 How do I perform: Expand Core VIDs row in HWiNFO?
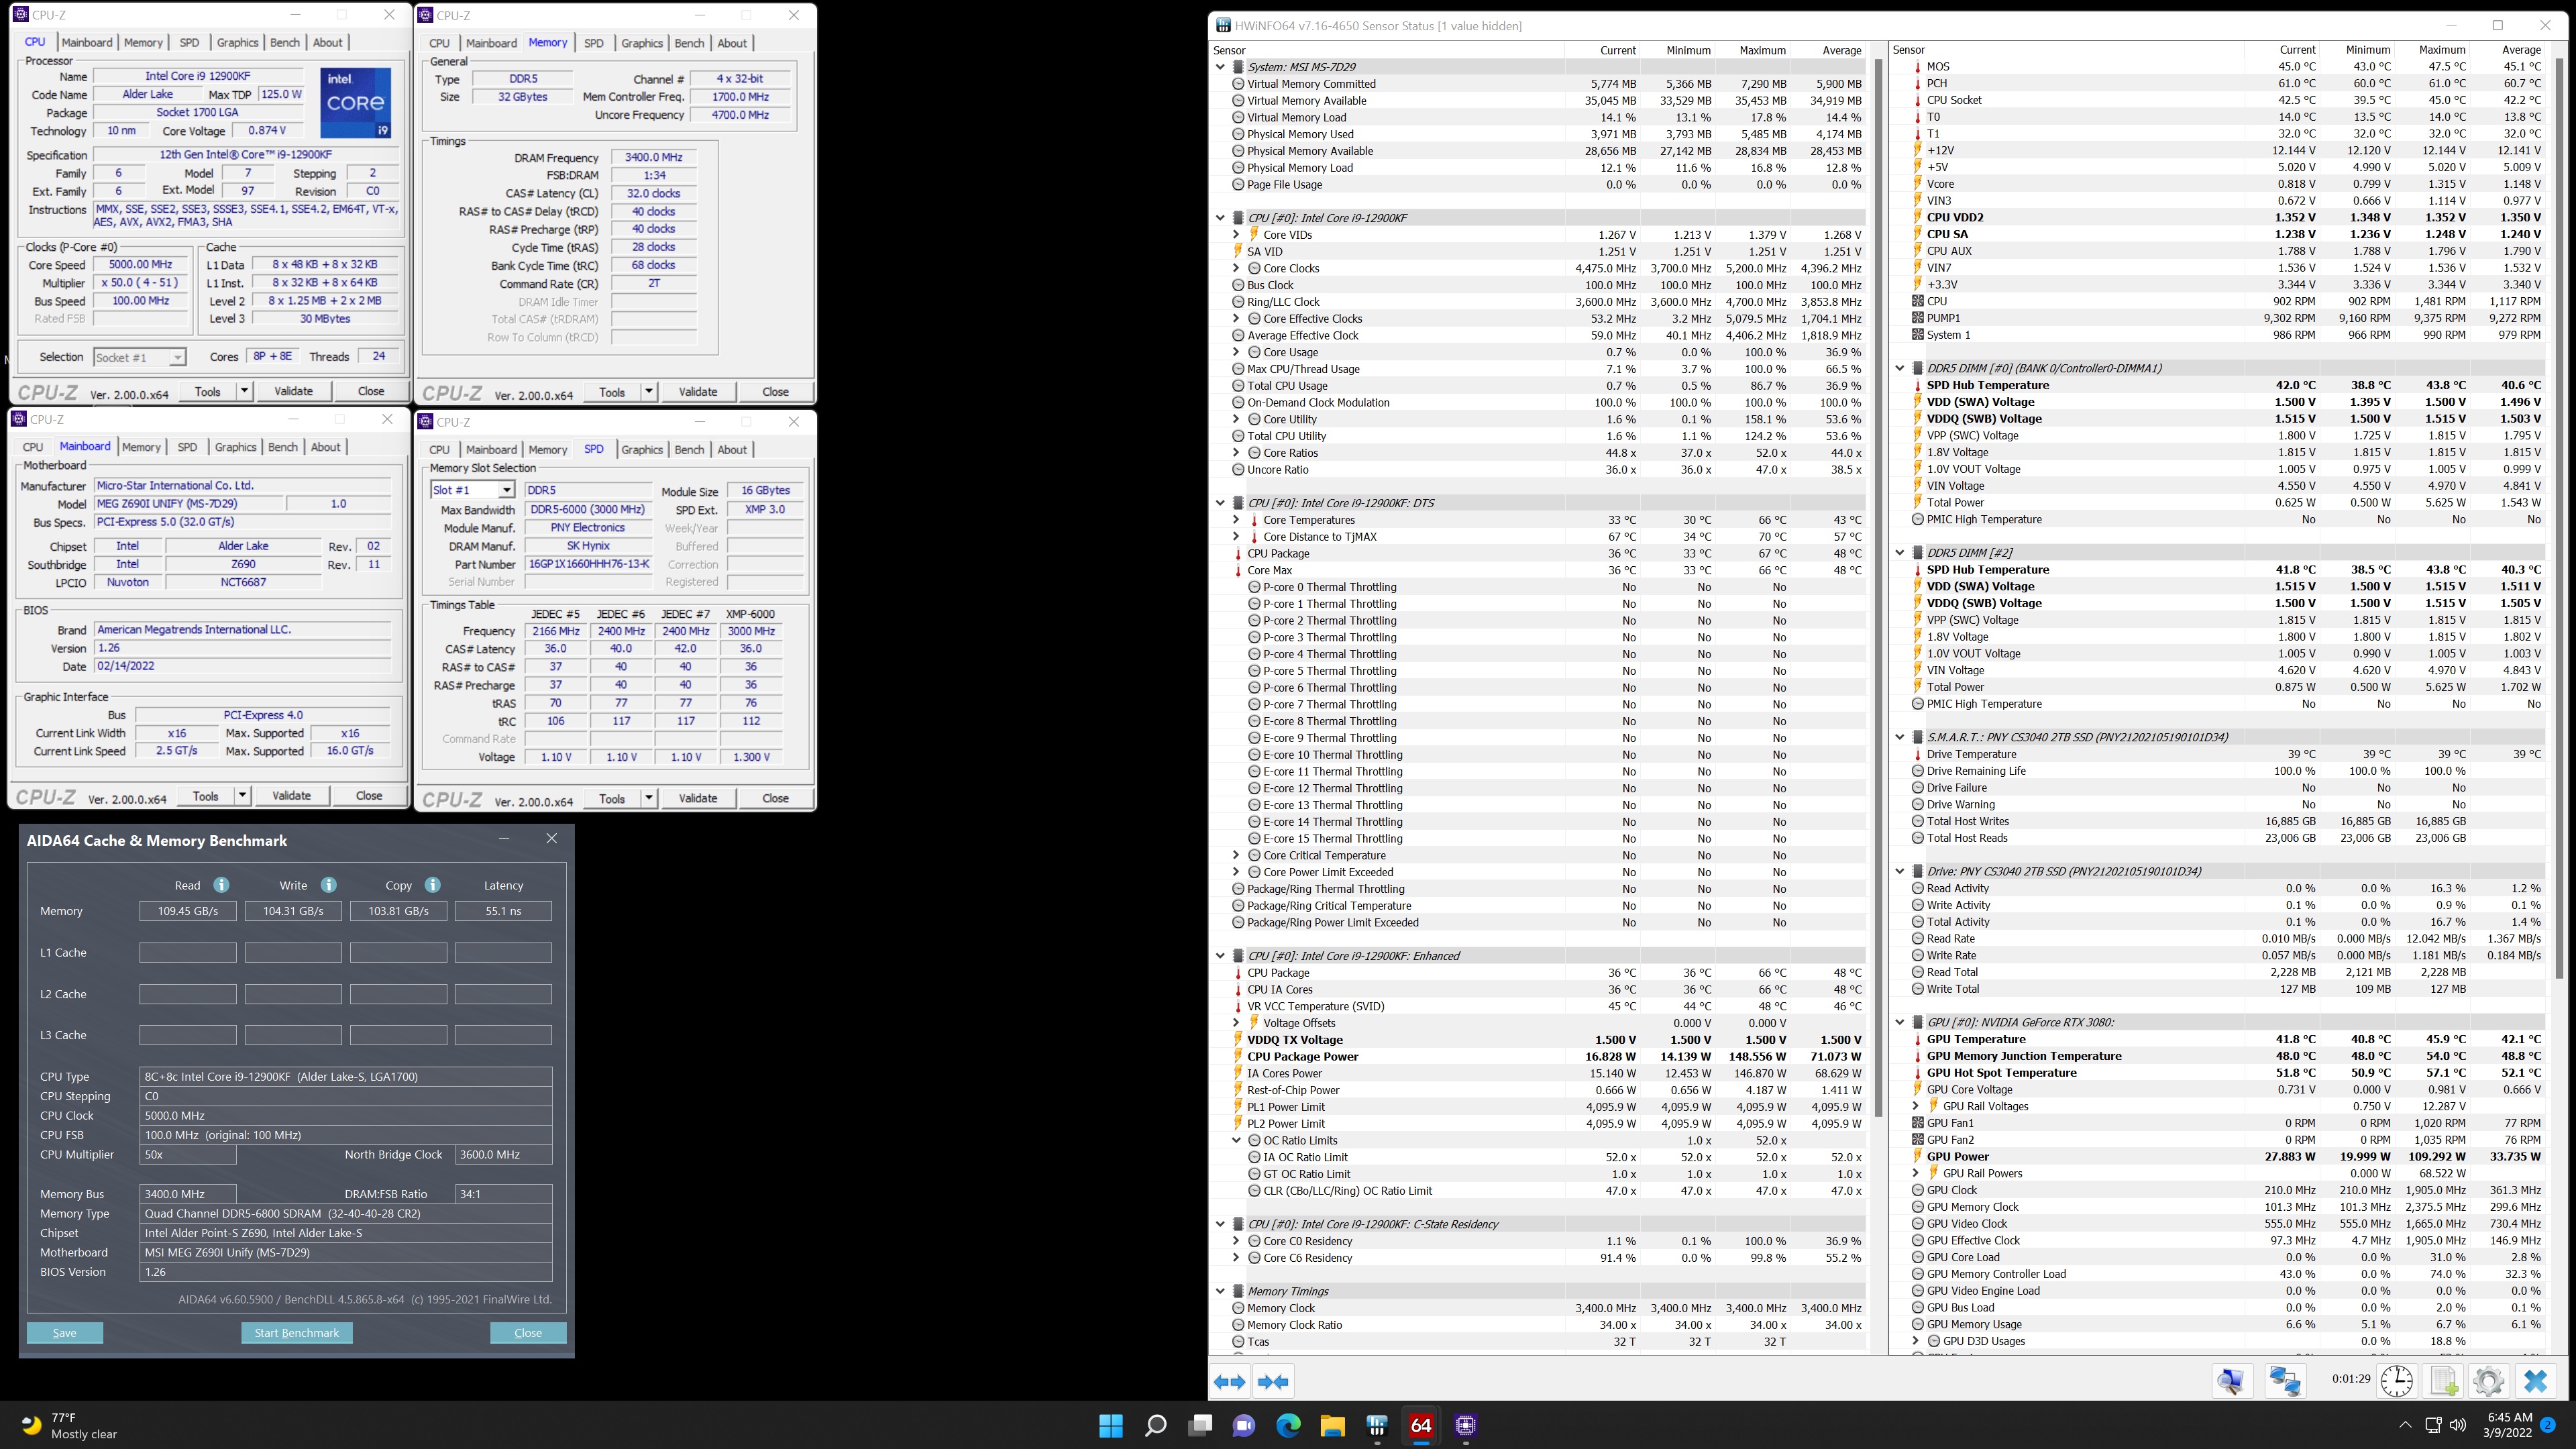(x=1236, y=235)
